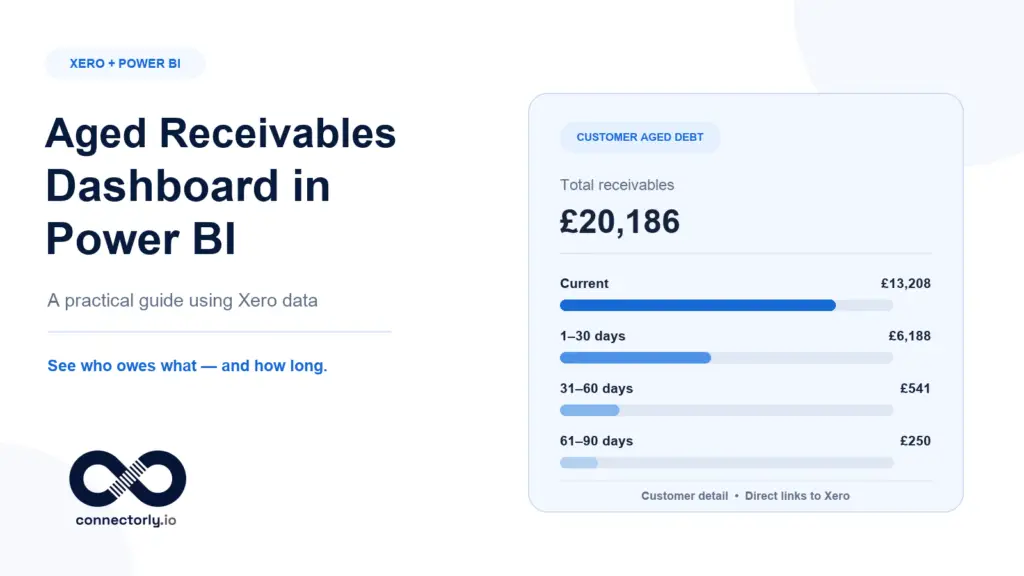The image size is (1024, 576).
Task: Click the Aged Receivables Dashboard heading
Action: tap(221, 186)
